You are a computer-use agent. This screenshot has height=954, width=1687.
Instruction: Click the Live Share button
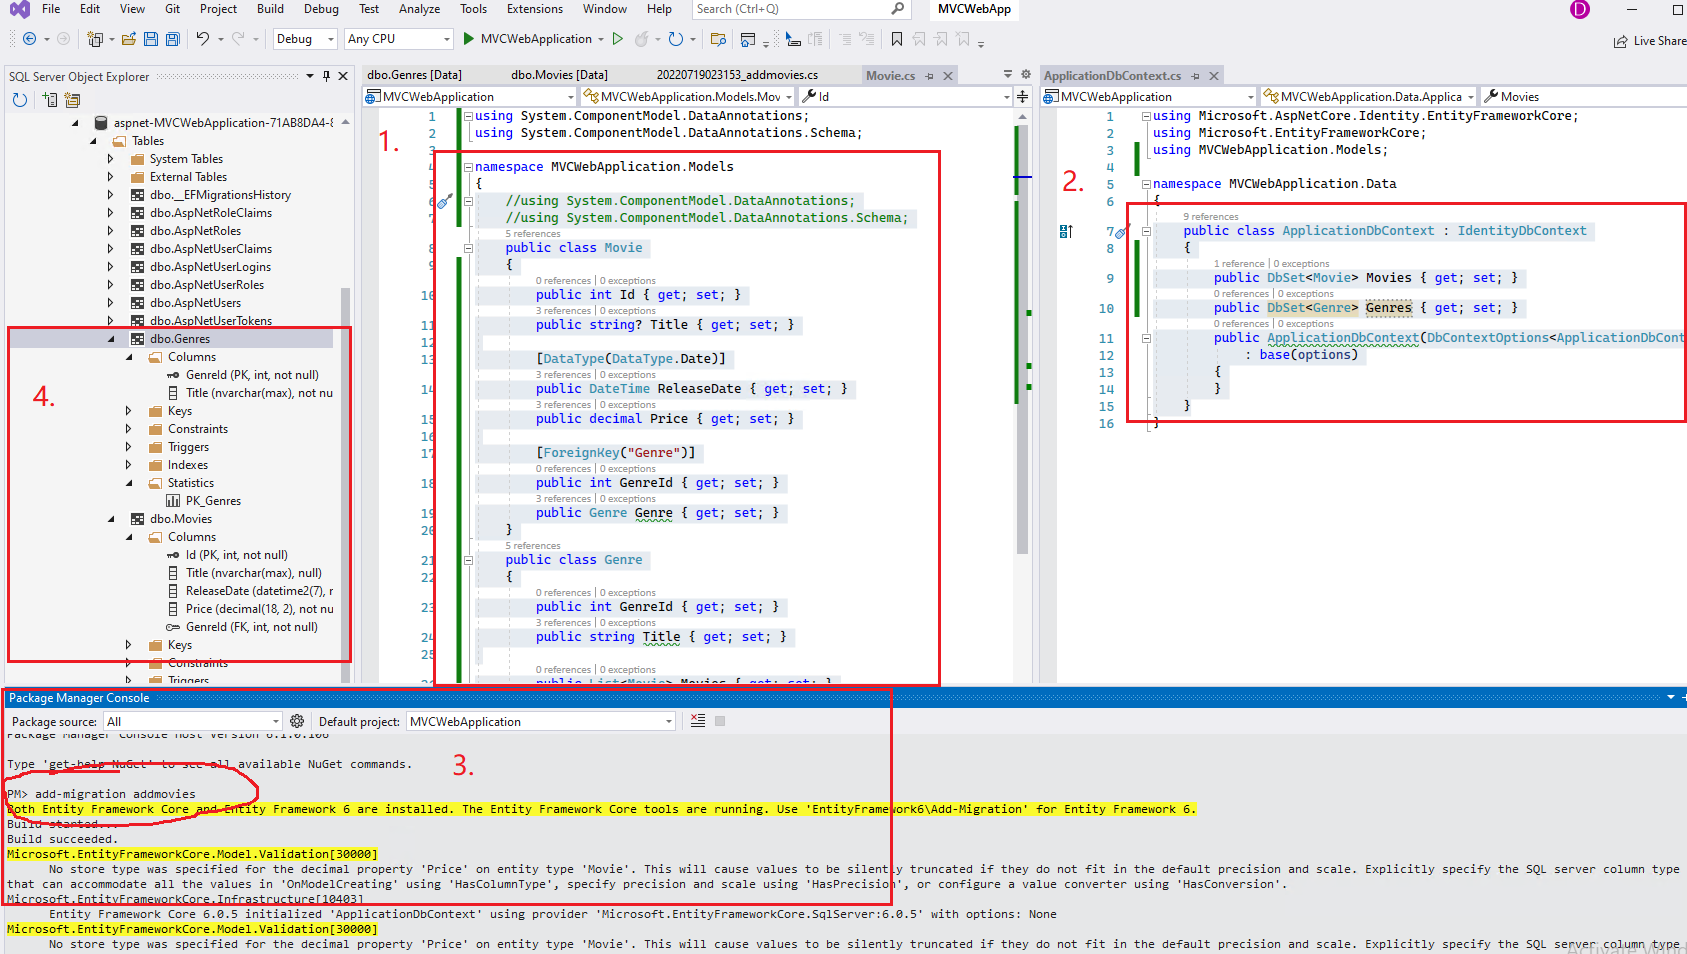(1650, 41)
